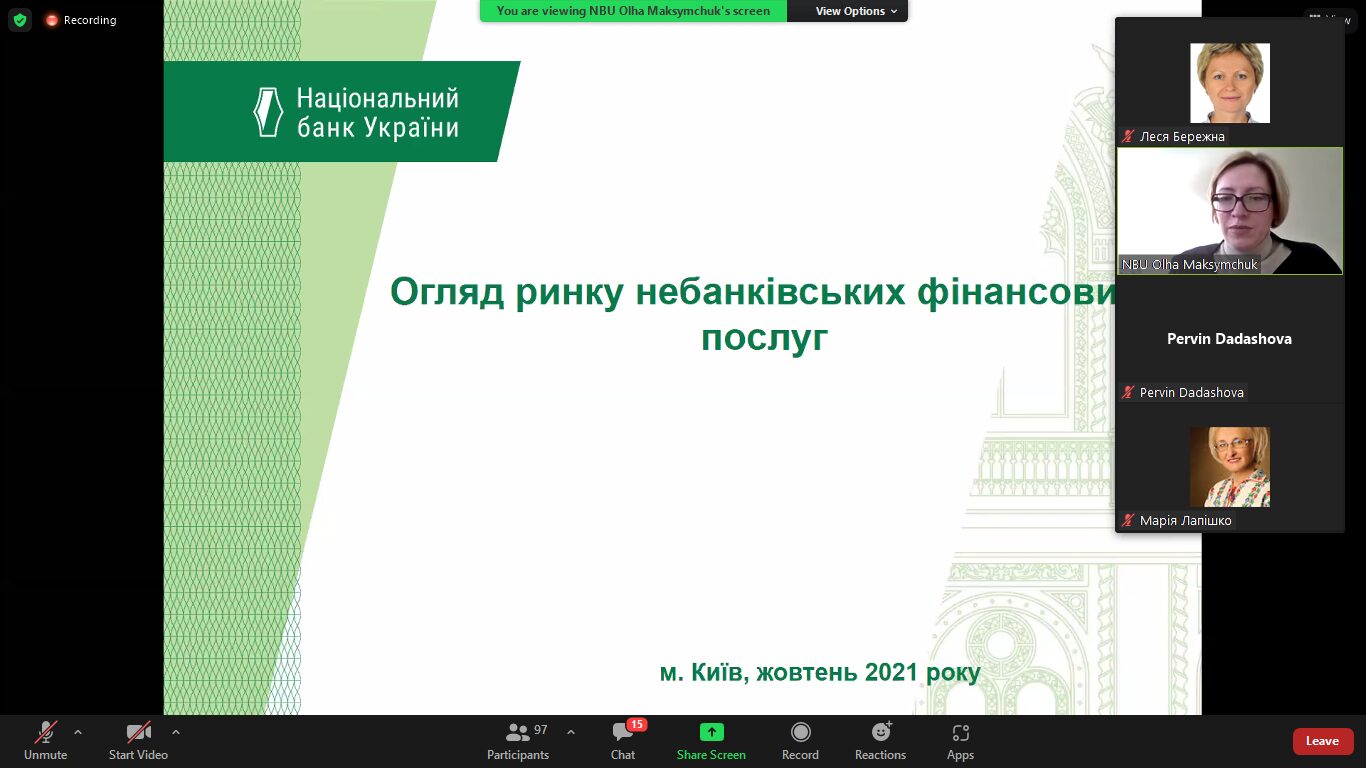Viewport: 1366px width, 768px height.
Task: Unmute the microphone
Action: click(46, 741)
